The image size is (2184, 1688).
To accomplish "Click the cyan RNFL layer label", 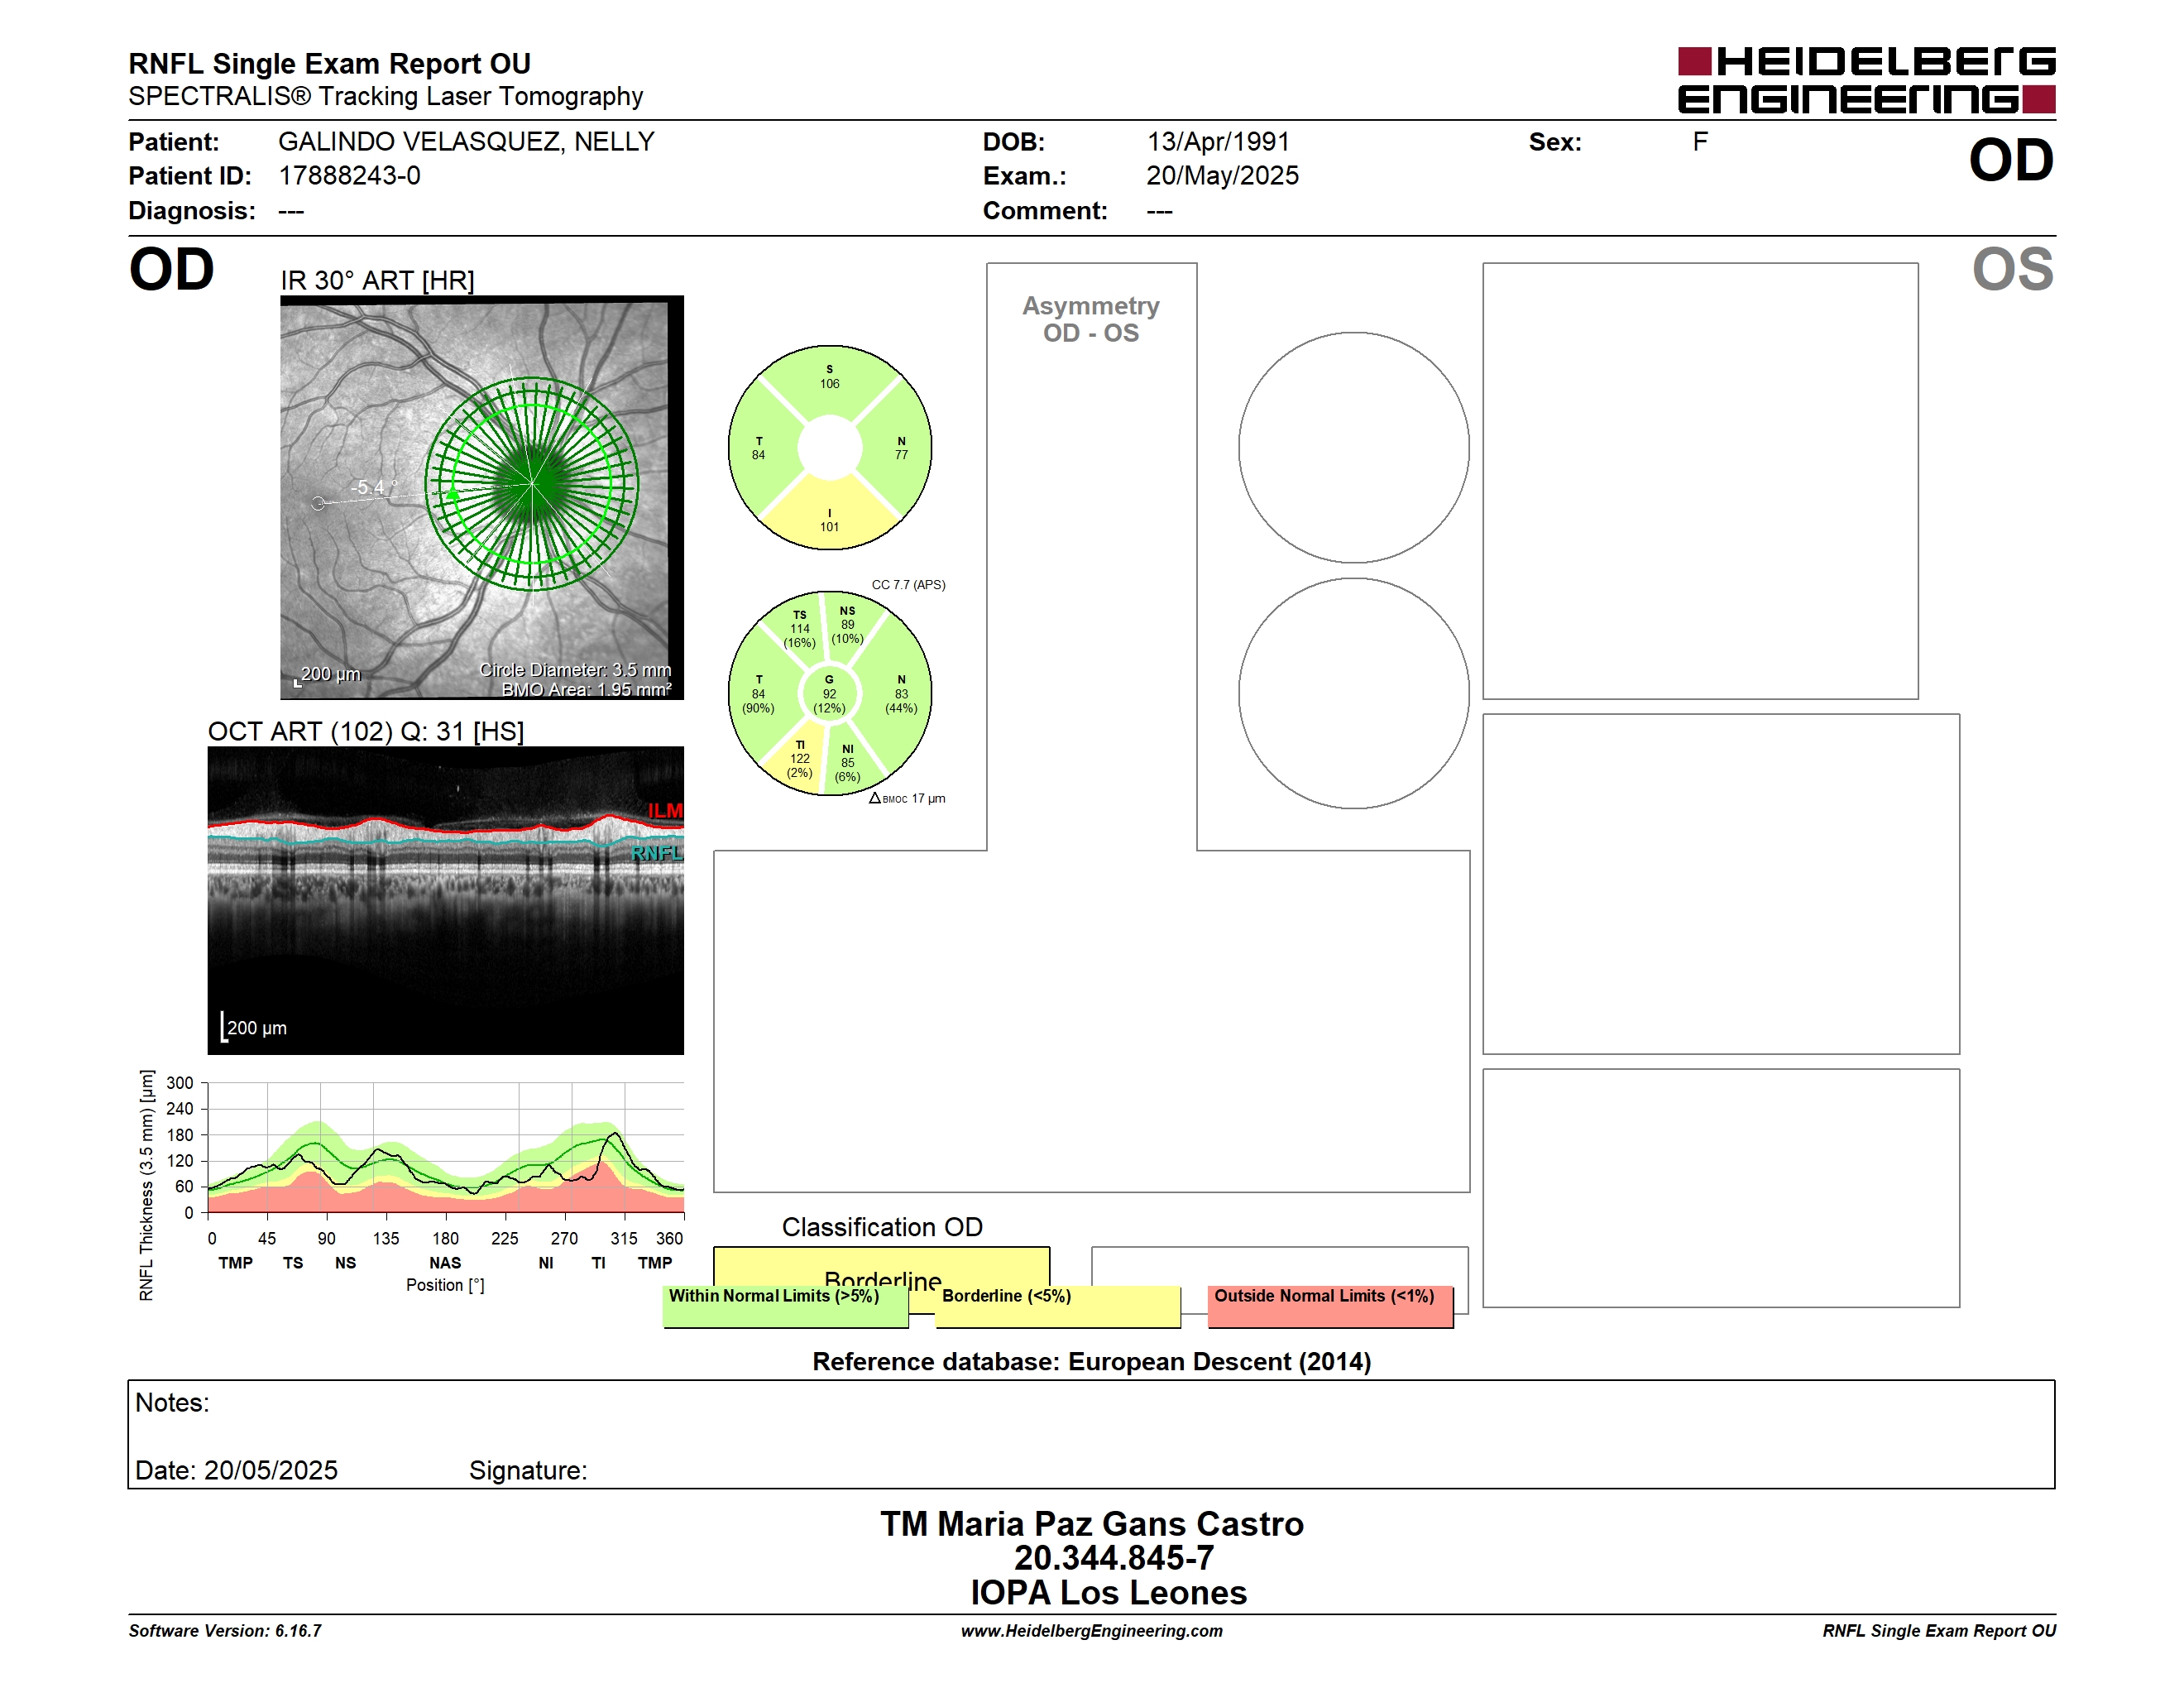I will (657, 852).
